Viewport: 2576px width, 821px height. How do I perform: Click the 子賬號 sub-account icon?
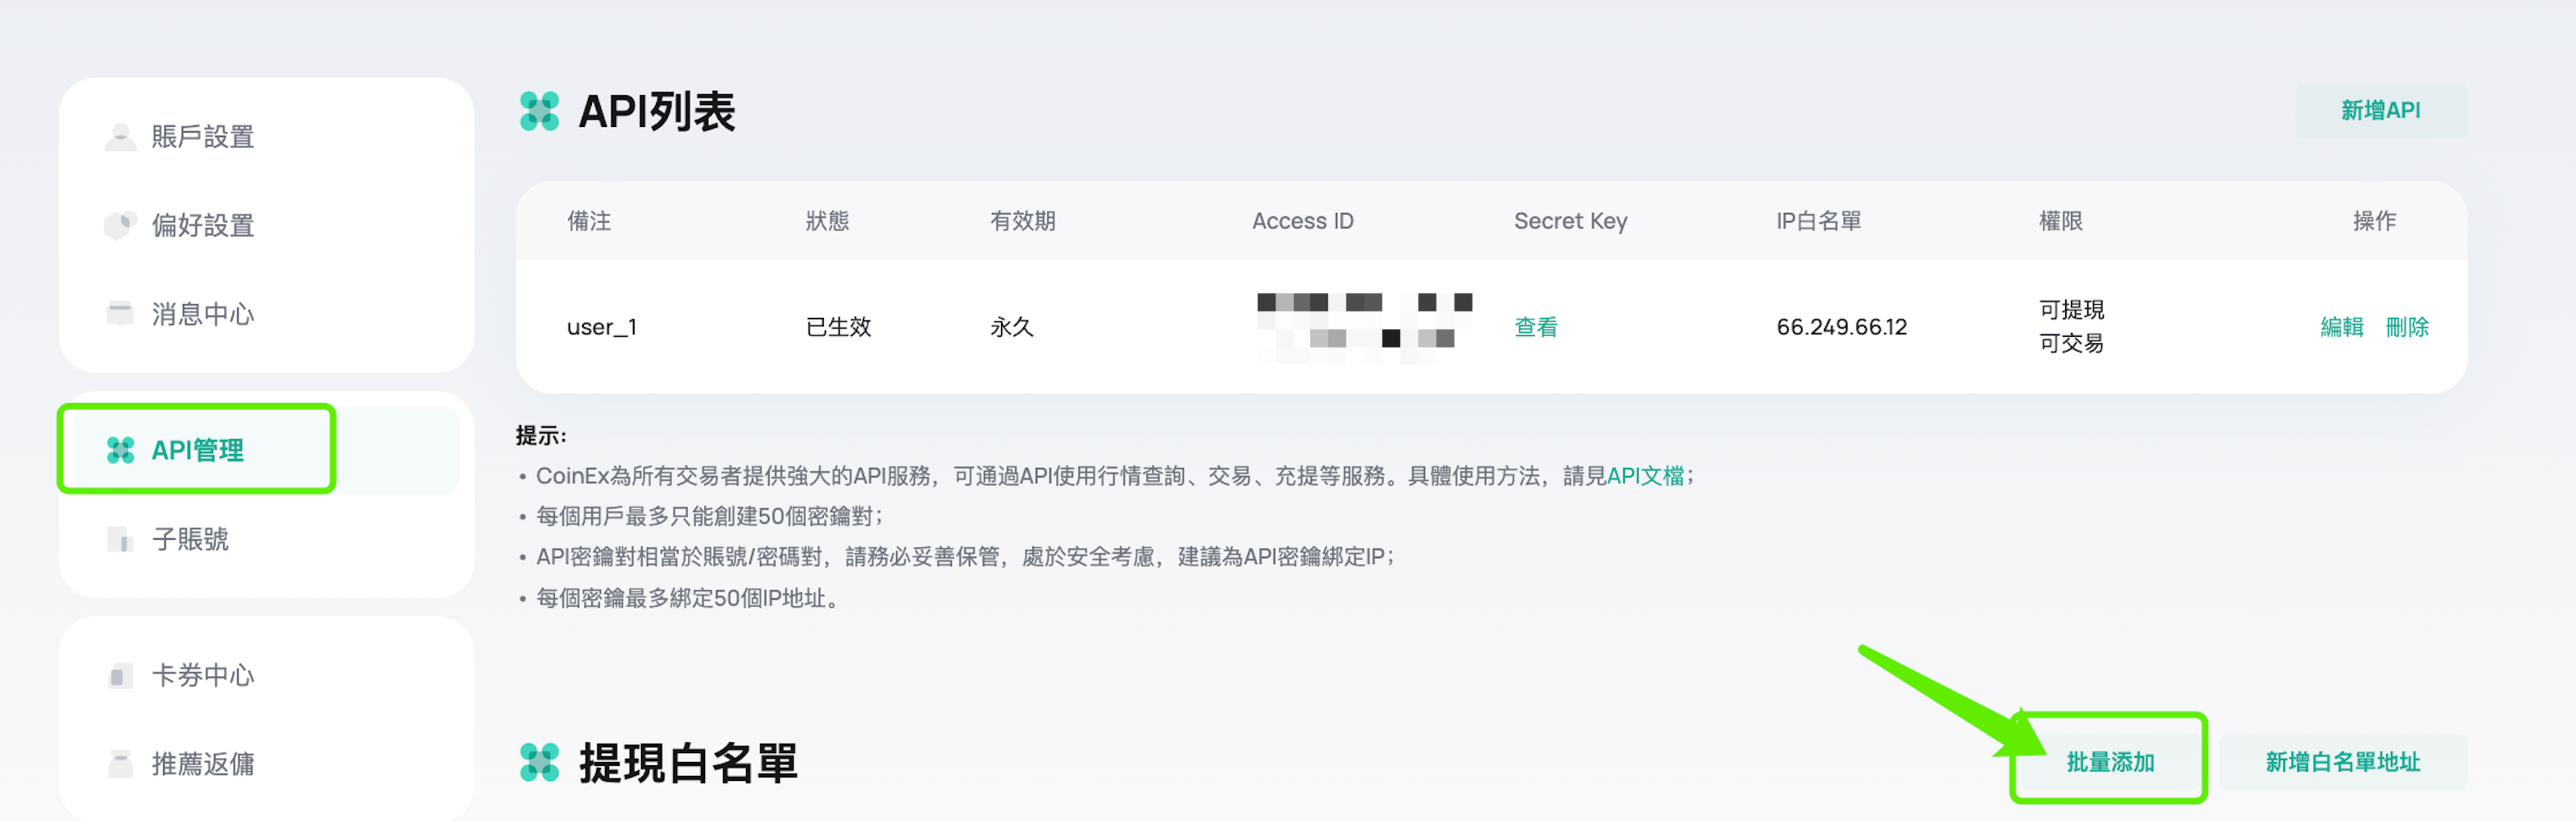coord(120,539)
